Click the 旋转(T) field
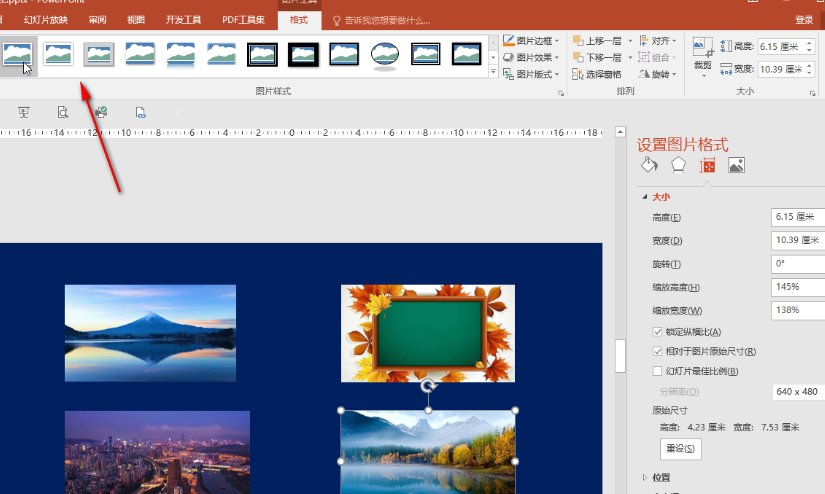Image resolution: width=825 pixels, height=494 pixels. pyautogui.click(x=798, y=264)
